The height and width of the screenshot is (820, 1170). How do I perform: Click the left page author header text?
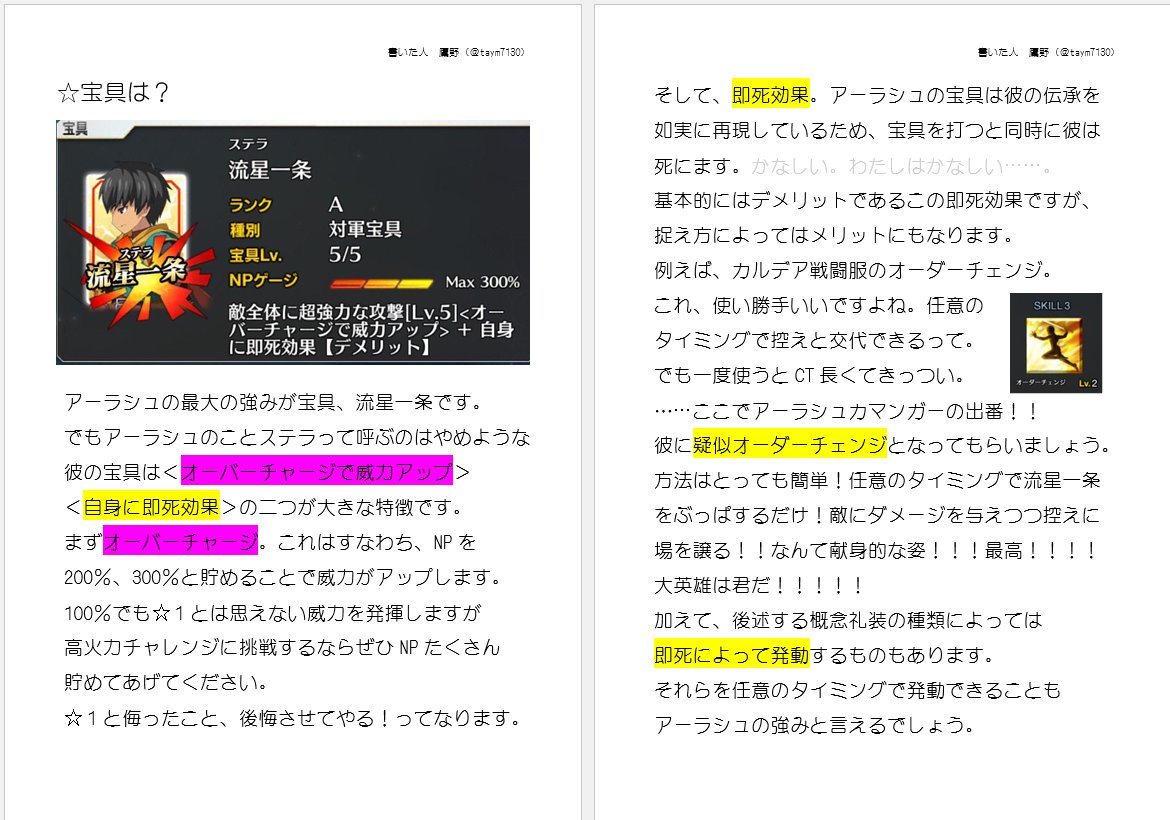coord(456,52)
